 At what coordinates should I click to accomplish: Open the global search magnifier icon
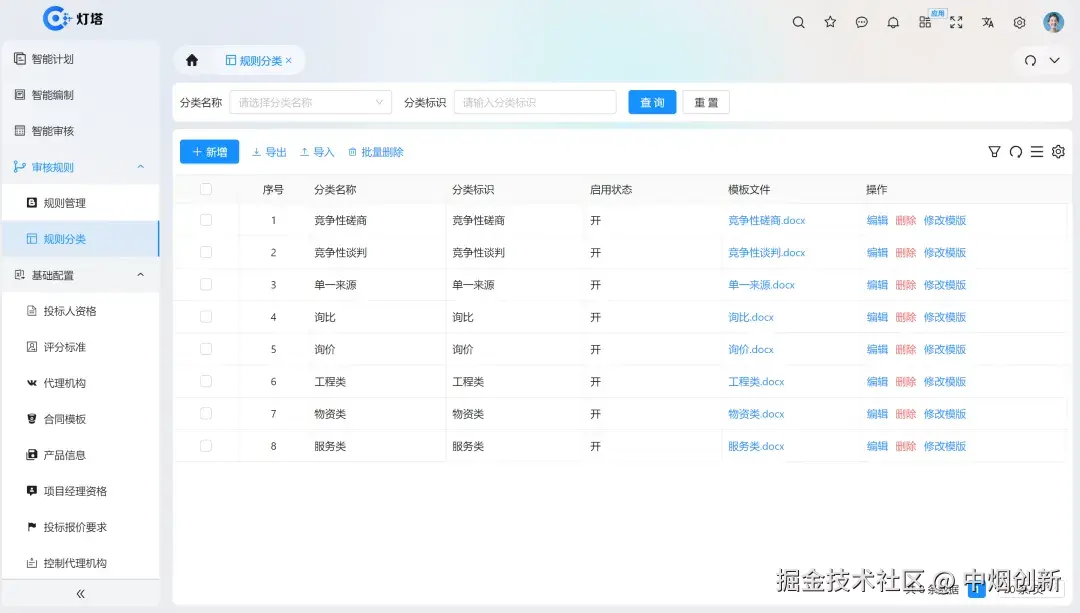[x=798, y=22]
